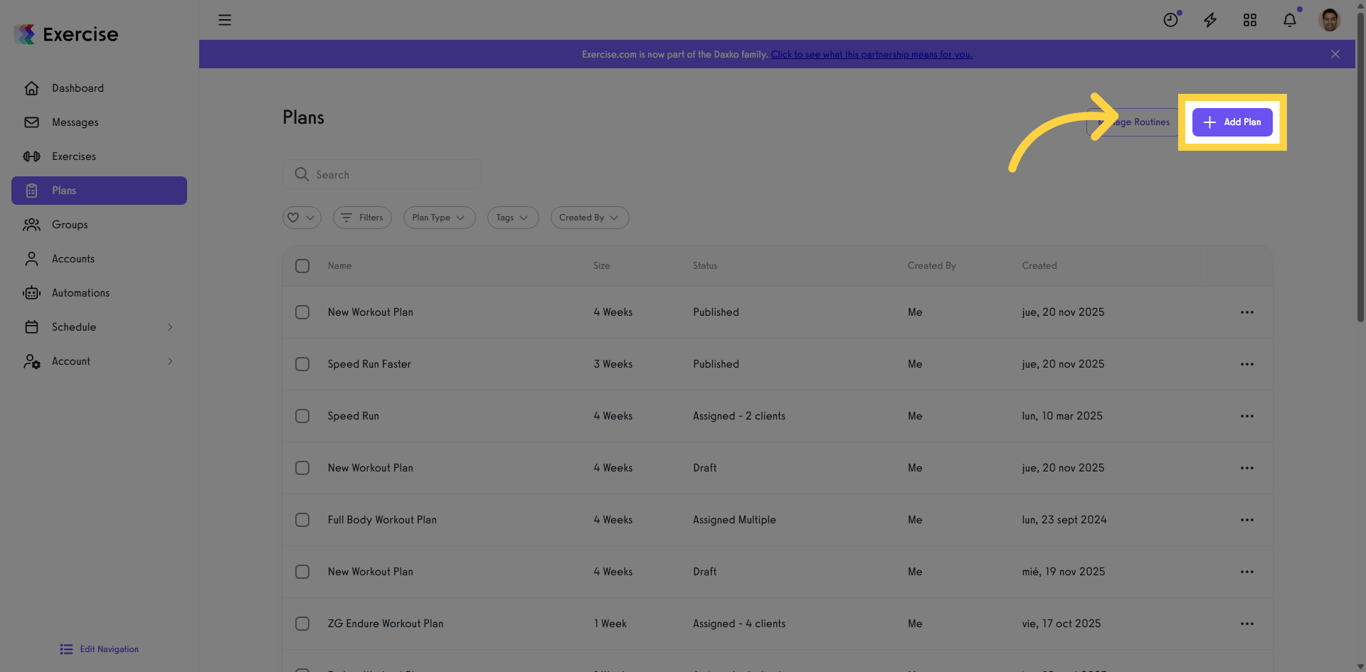The height and width of the screenshot is (672, 1366).
Task: Expand the Plan Type filter dropdown
Action: coord(439,217)
